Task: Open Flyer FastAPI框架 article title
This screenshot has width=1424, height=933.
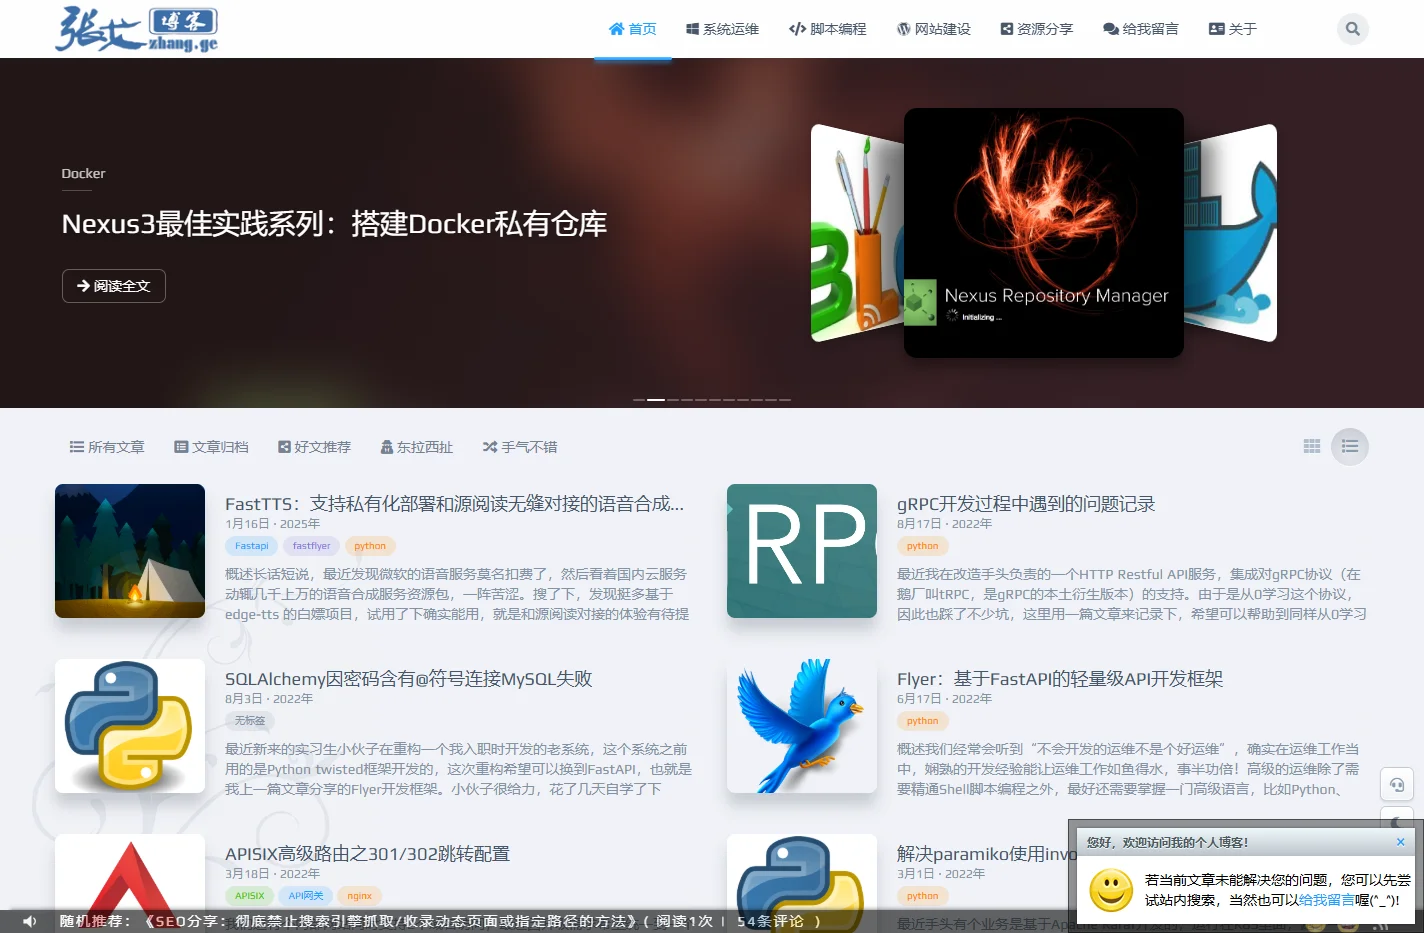Action: pyautogui.click(x=1060, y=679)
